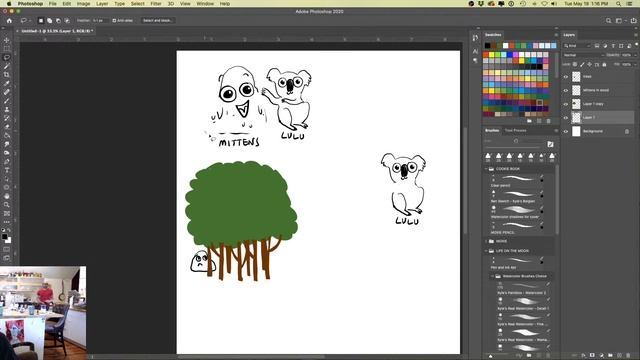
Task: Choose New selection mode icon
Action: tap(41, 20)
